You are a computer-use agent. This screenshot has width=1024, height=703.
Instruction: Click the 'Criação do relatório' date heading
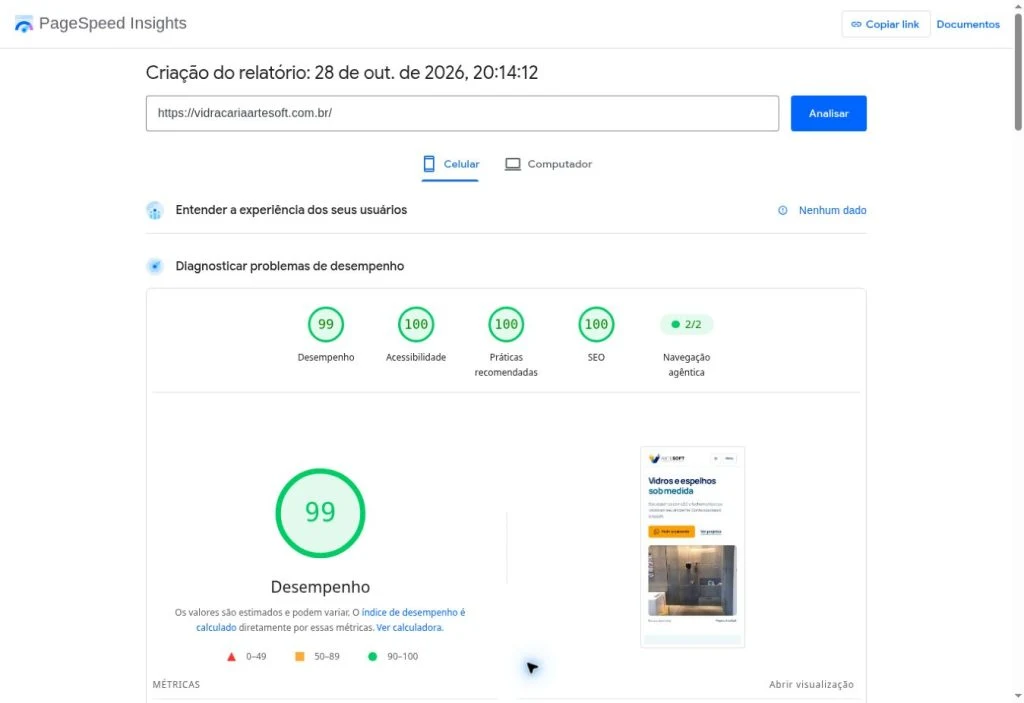pyautogui.click(x=342, y=73)
